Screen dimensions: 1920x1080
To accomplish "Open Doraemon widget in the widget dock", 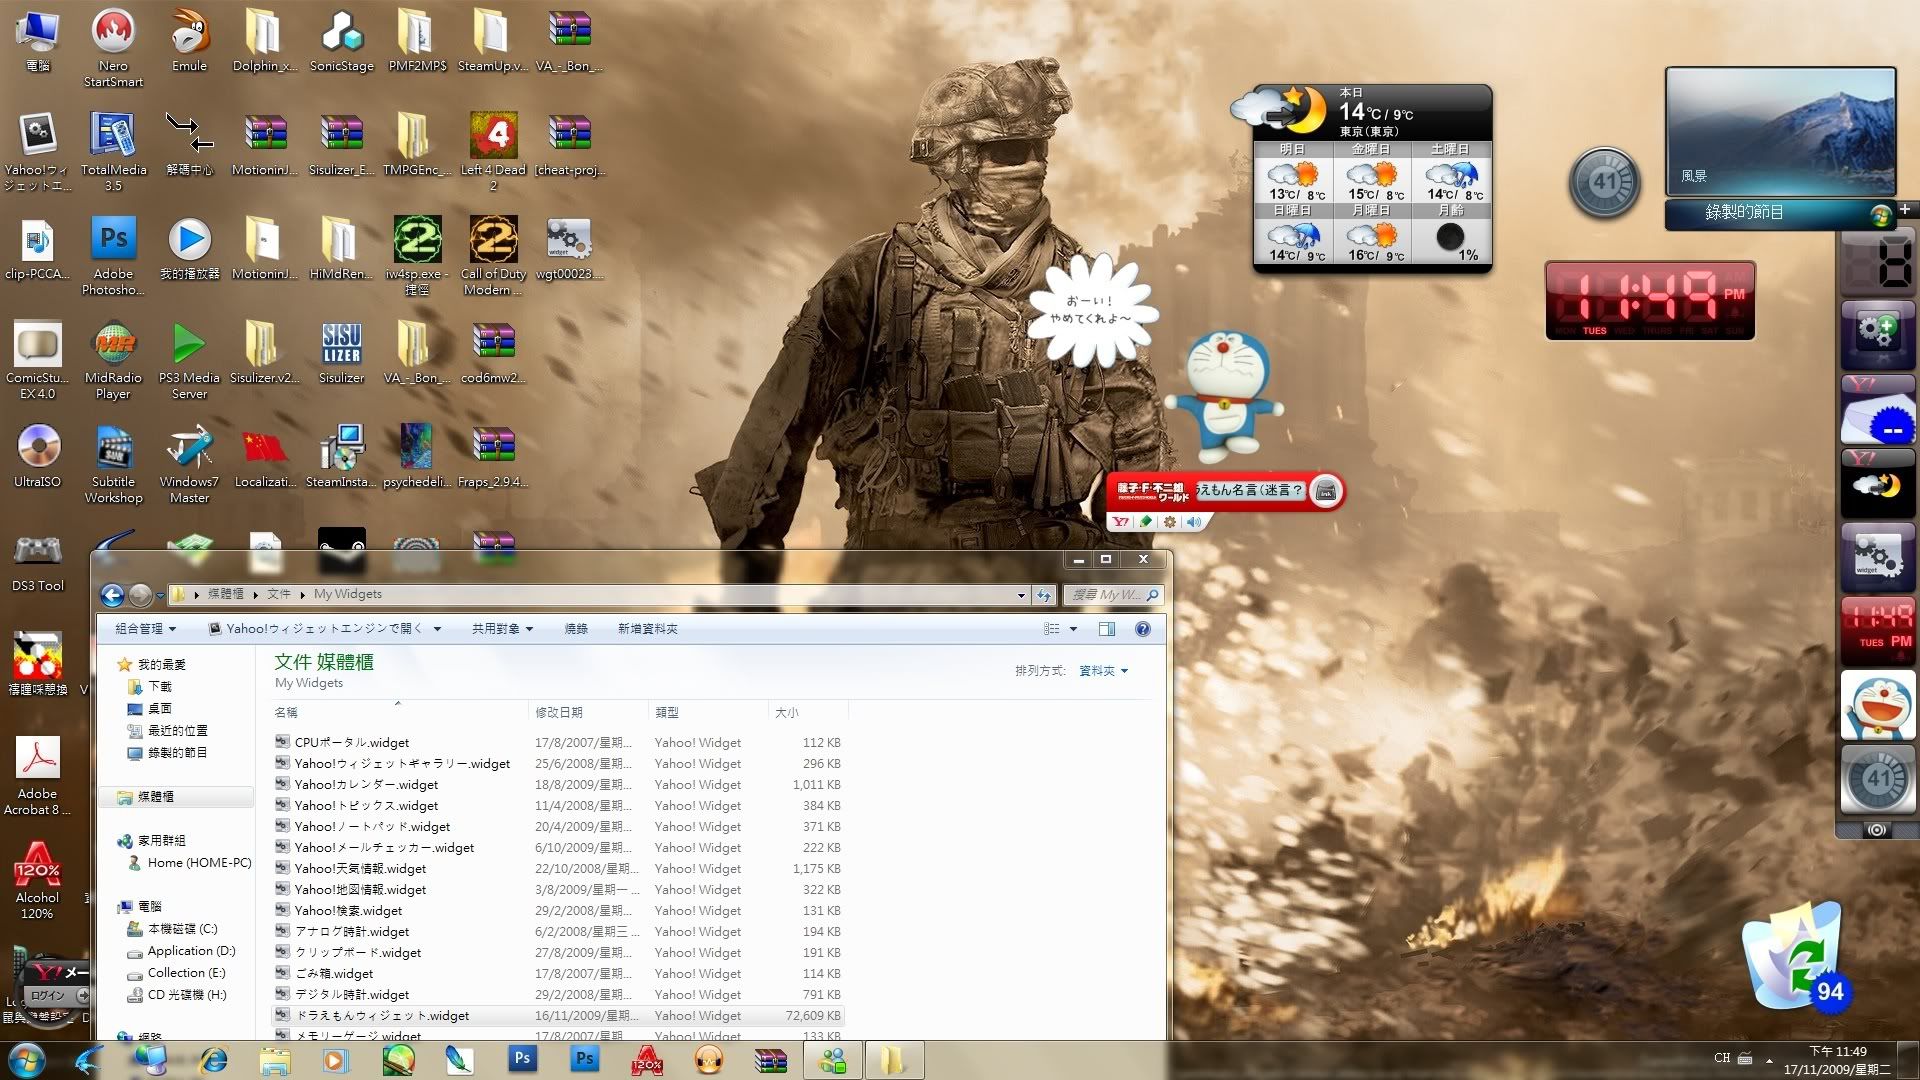I will (1878, 704).
